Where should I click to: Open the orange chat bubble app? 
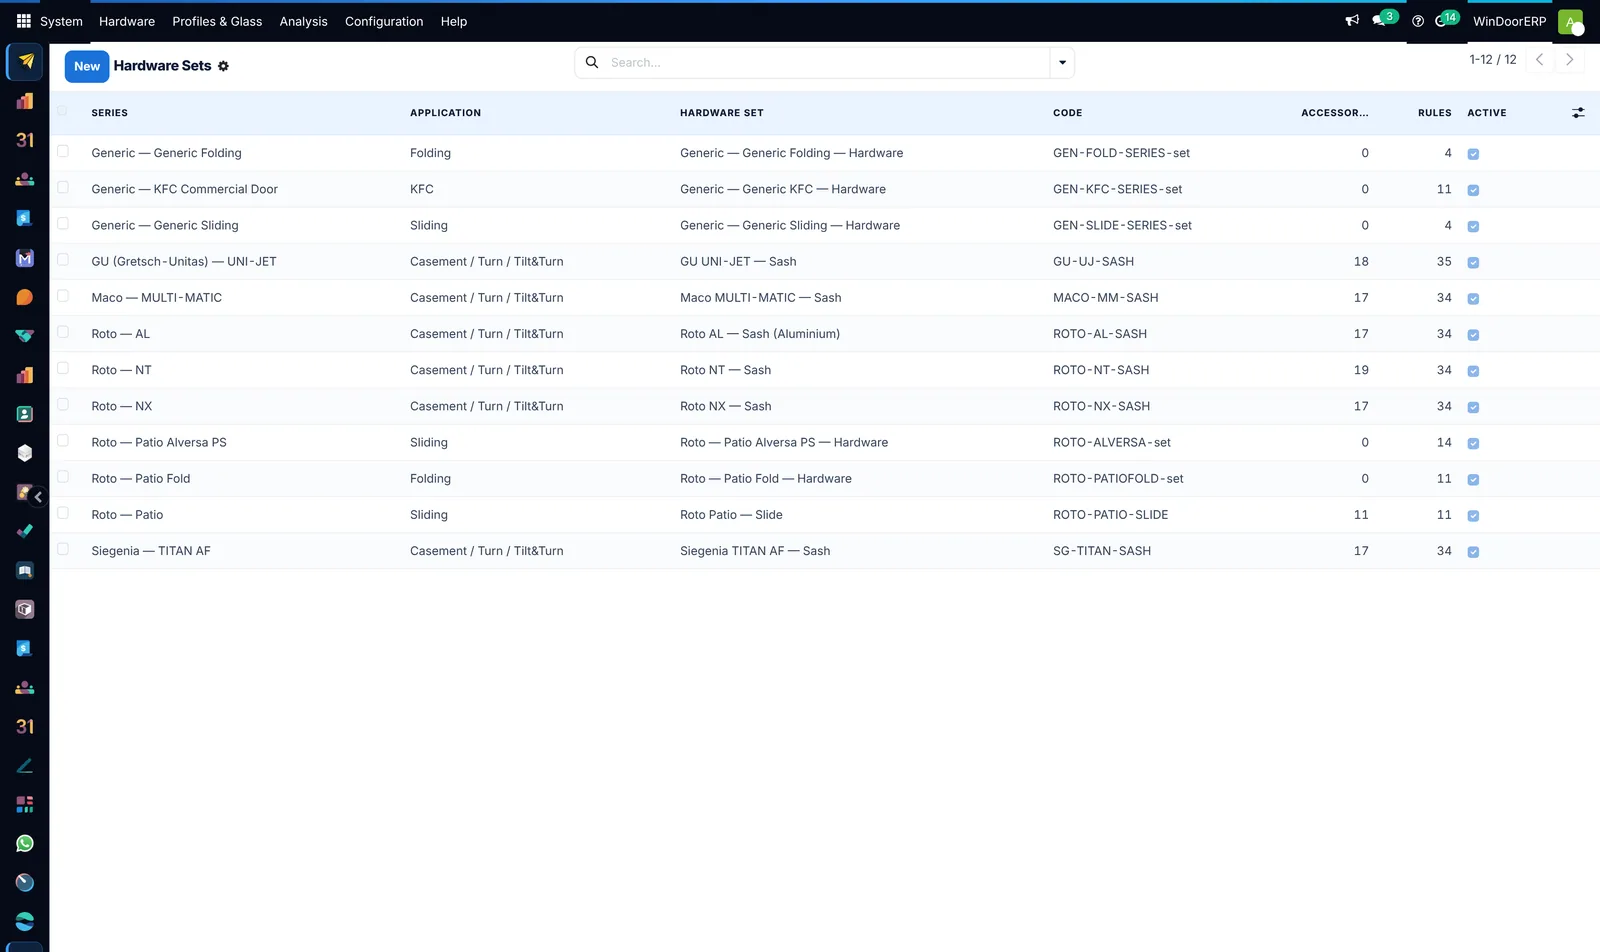(25, 297)
